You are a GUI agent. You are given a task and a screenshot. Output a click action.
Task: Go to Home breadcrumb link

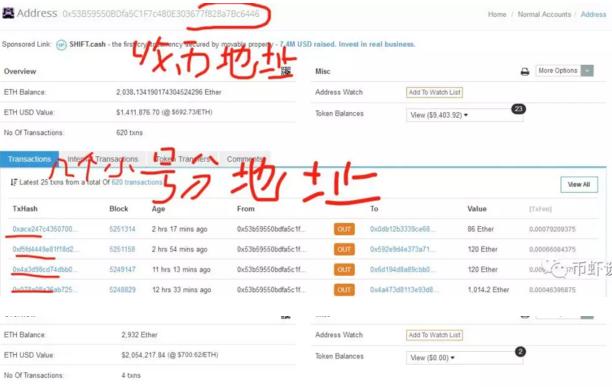point(497,14)
